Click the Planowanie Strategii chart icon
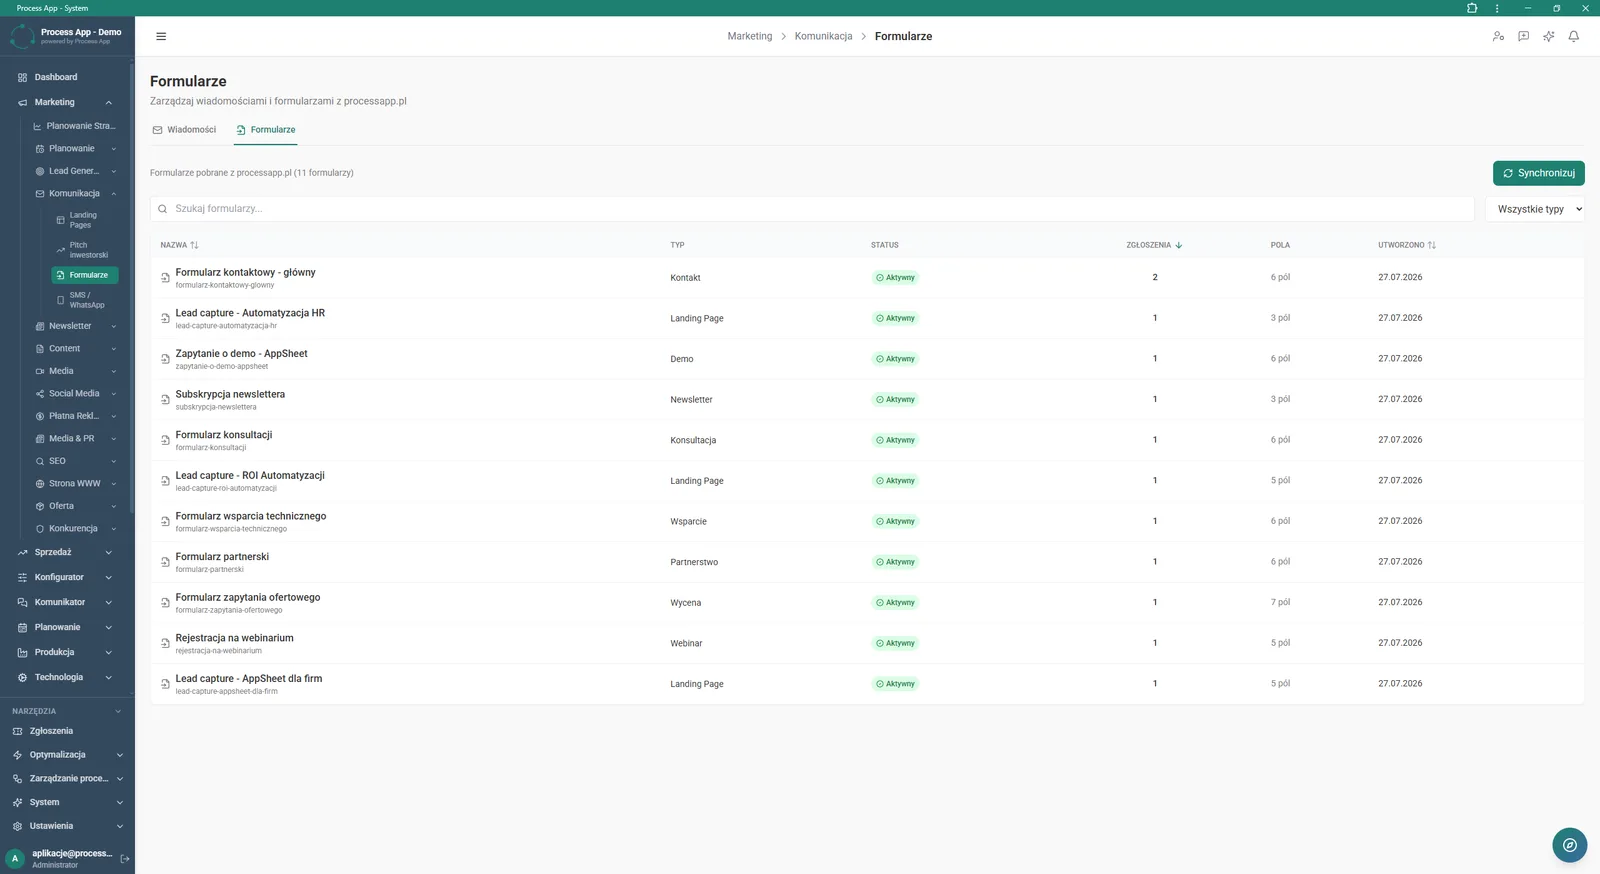 [x=37, y=126]
